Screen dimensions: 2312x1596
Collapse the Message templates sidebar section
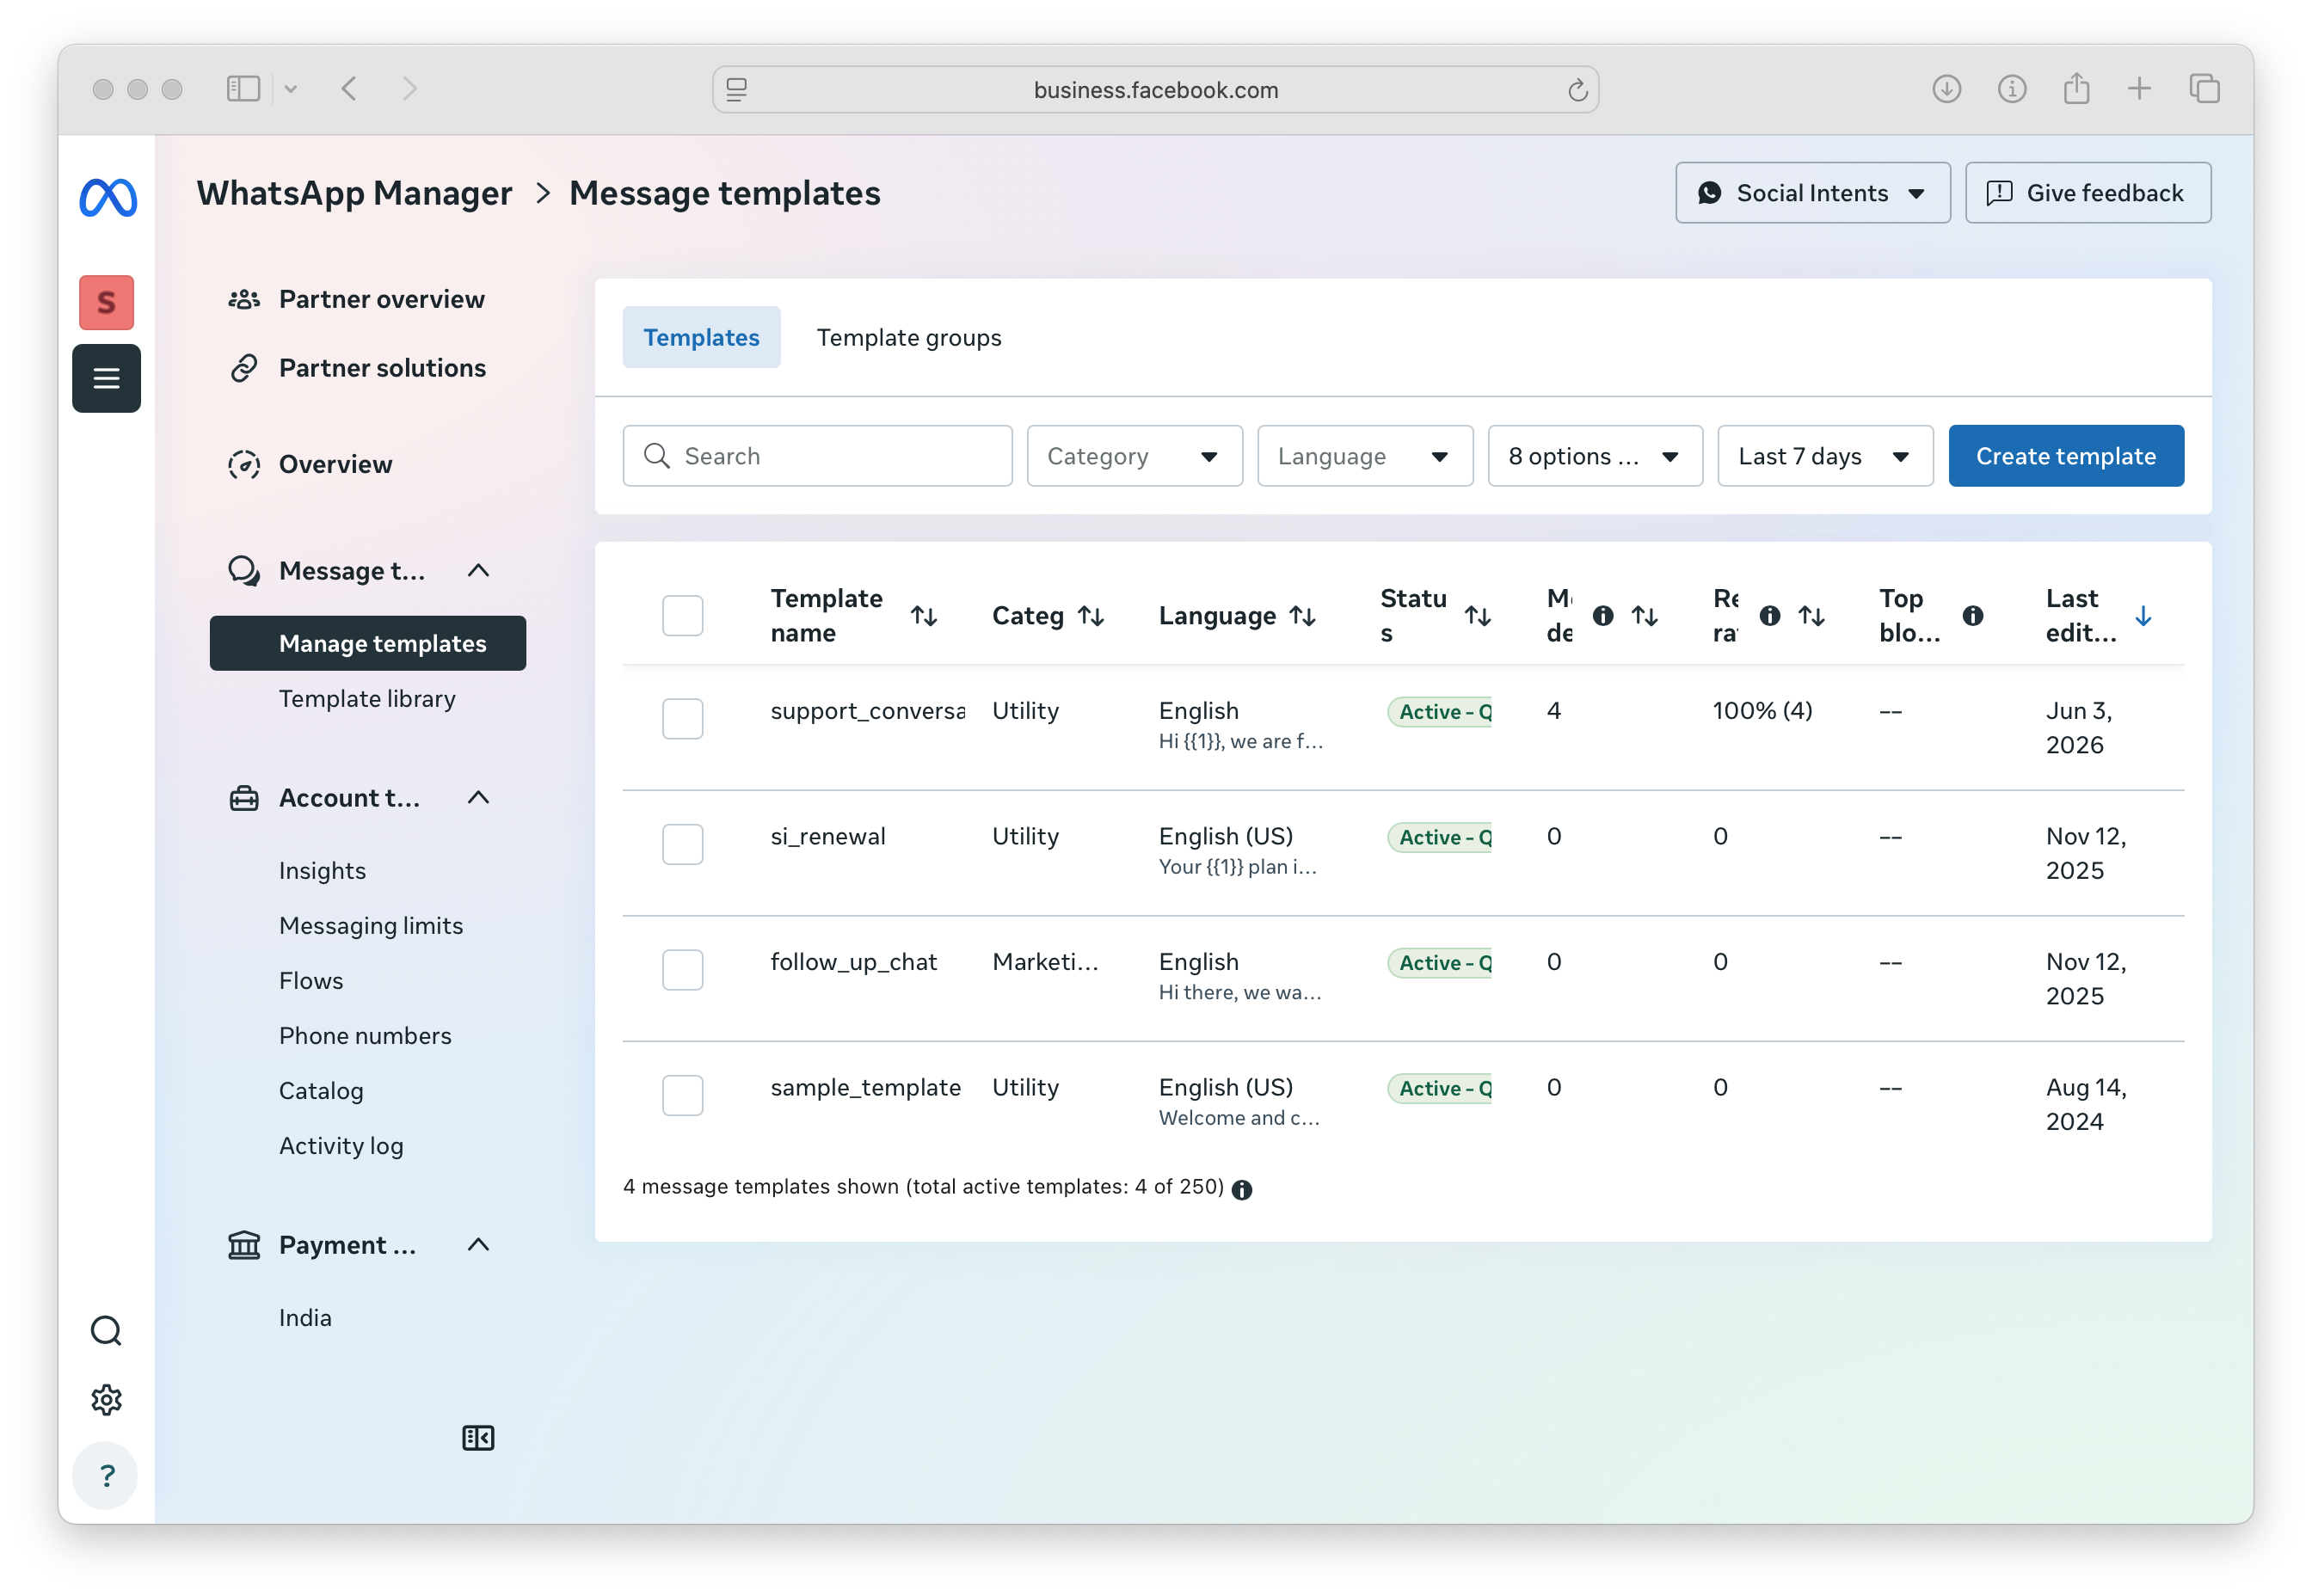pyautogui.click(x=478, y=570)
